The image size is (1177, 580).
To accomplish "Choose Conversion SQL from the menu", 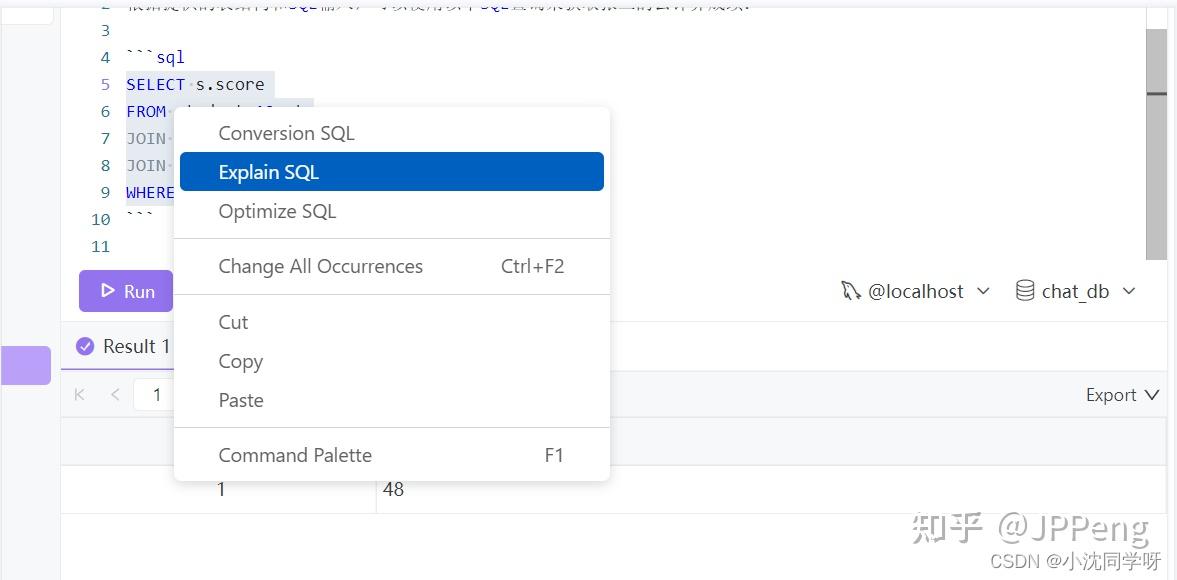I will point(286,132).
